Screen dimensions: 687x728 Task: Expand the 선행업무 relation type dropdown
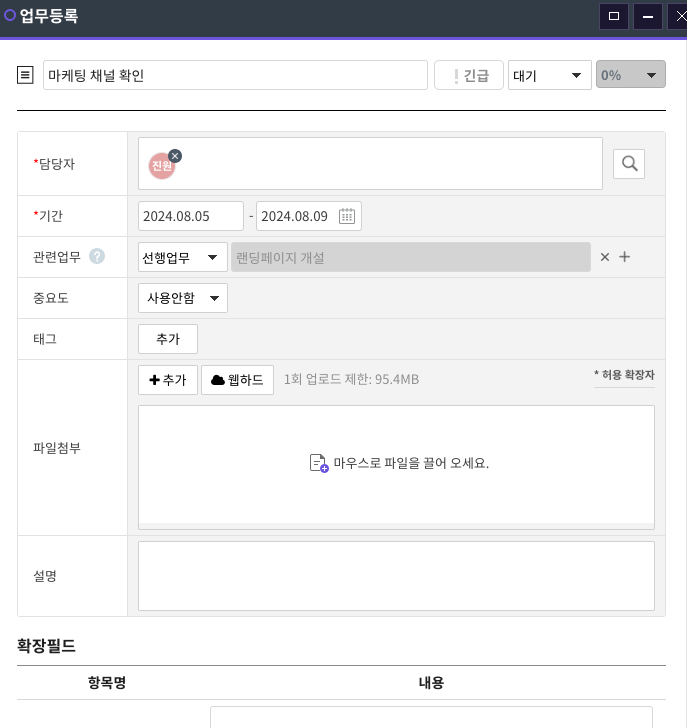(x=183, y=257)
